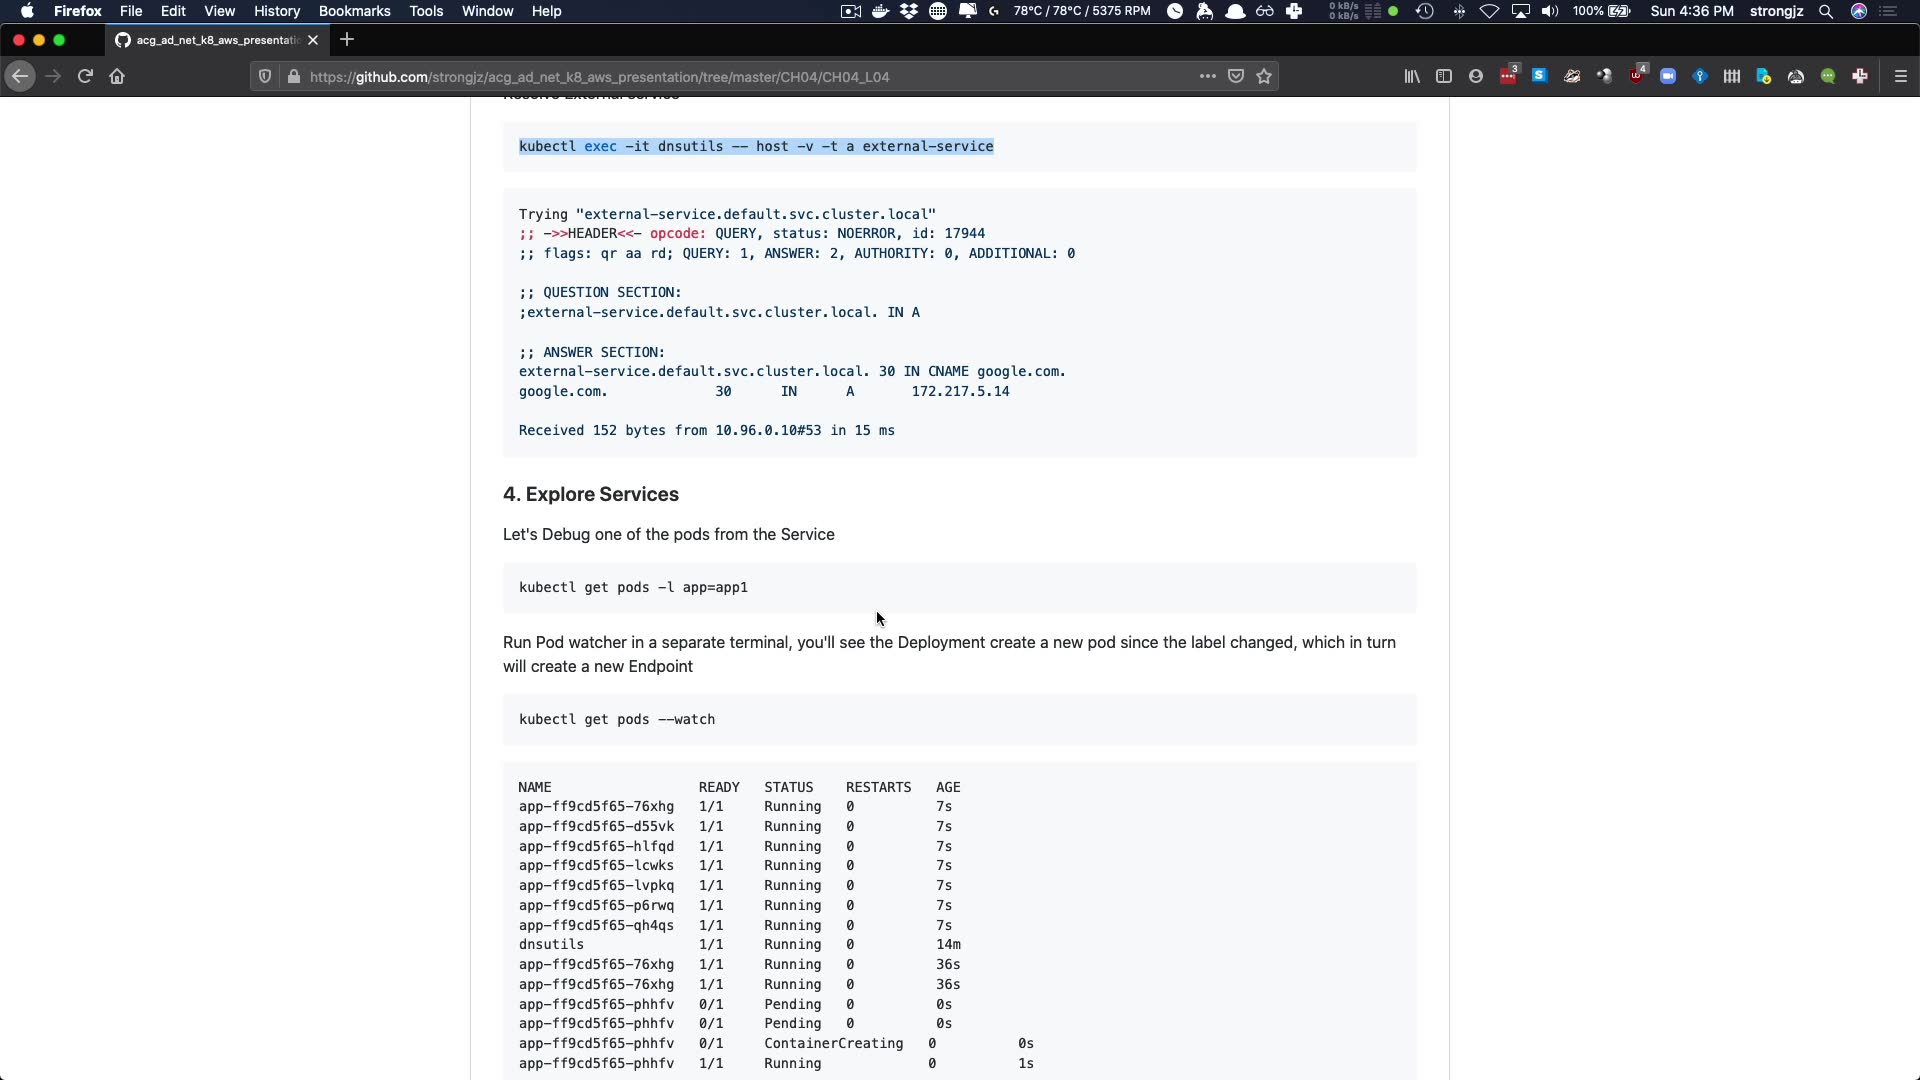Show sidebars icon in toolbar
Image resolution: width=1920 pixels, height=1080 pixels.
(1443, 76)
